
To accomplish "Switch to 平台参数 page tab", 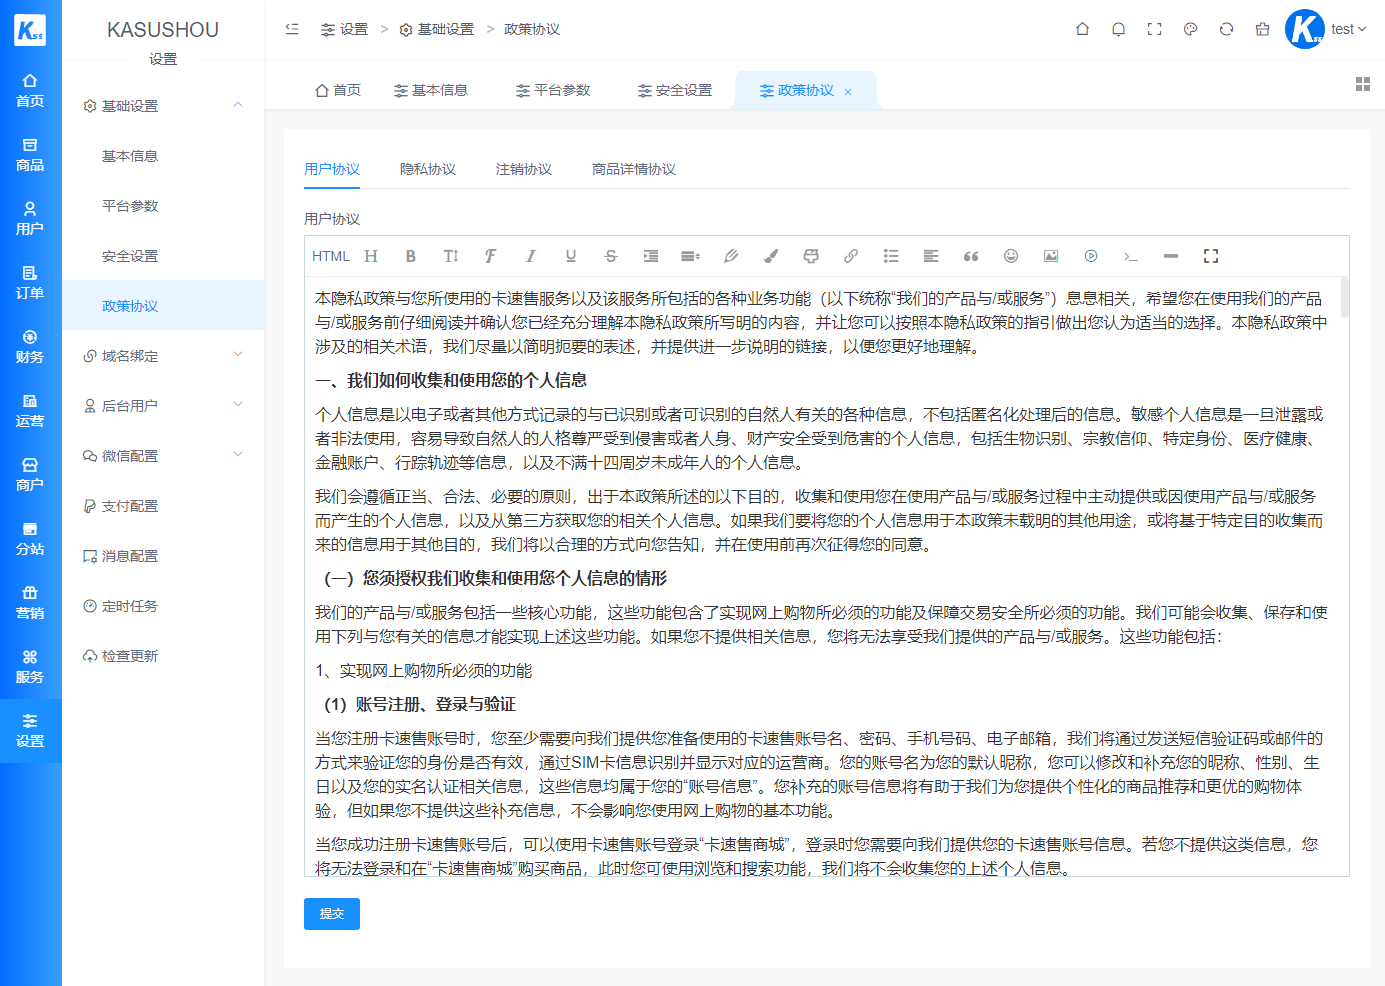I will coord(553,90).
